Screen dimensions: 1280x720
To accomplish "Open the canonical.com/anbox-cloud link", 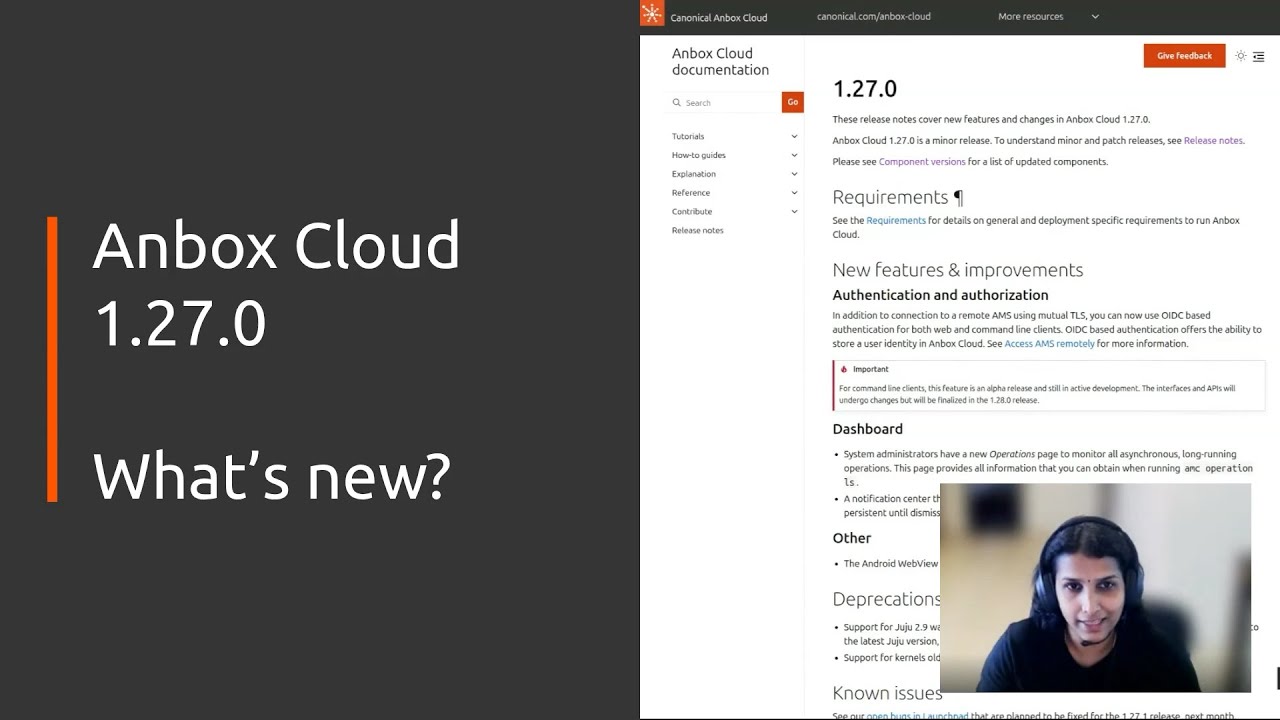I will pos(874,16).
